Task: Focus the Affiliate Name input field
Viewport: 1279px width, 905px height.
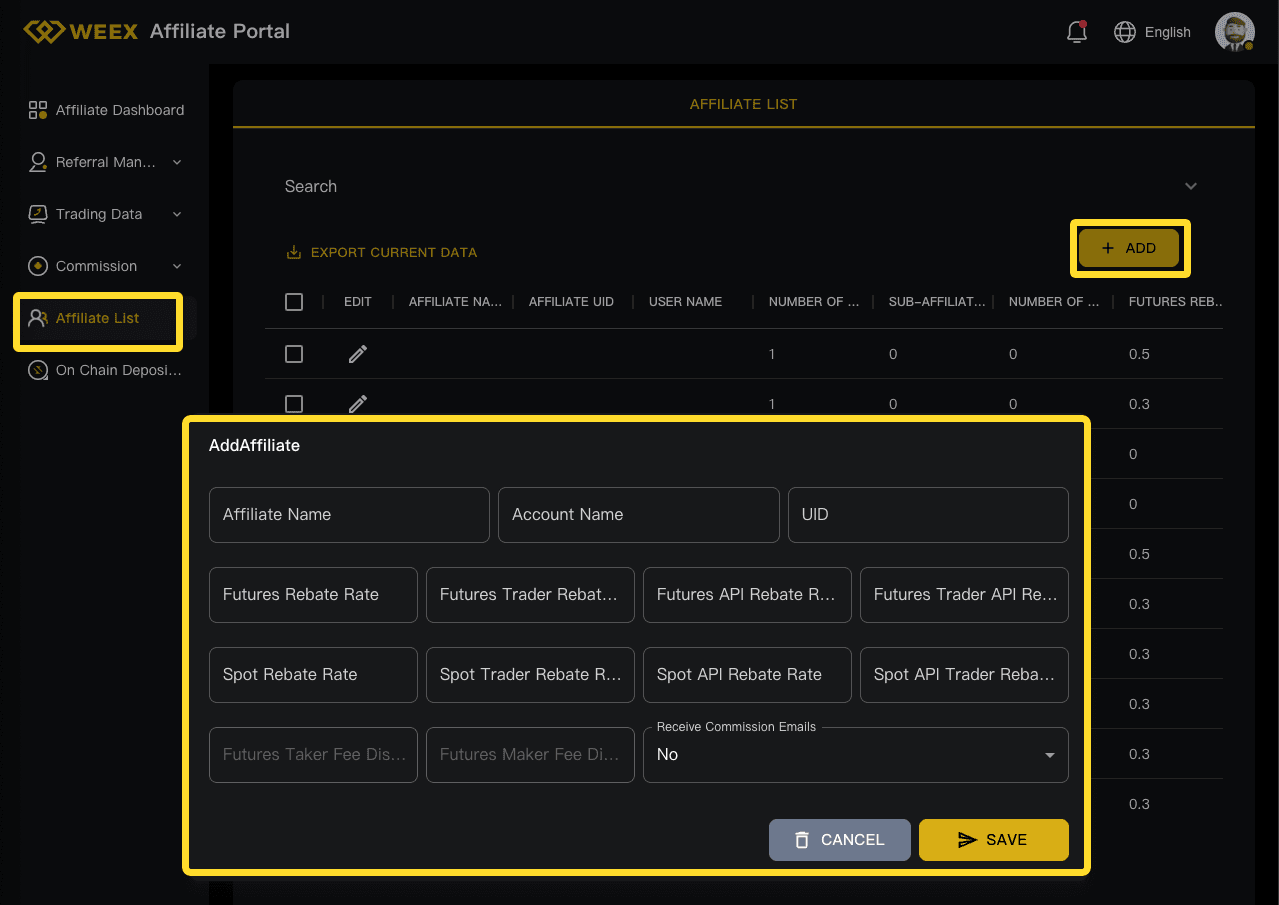Action: pyautogui.click(x=349, y=515)
